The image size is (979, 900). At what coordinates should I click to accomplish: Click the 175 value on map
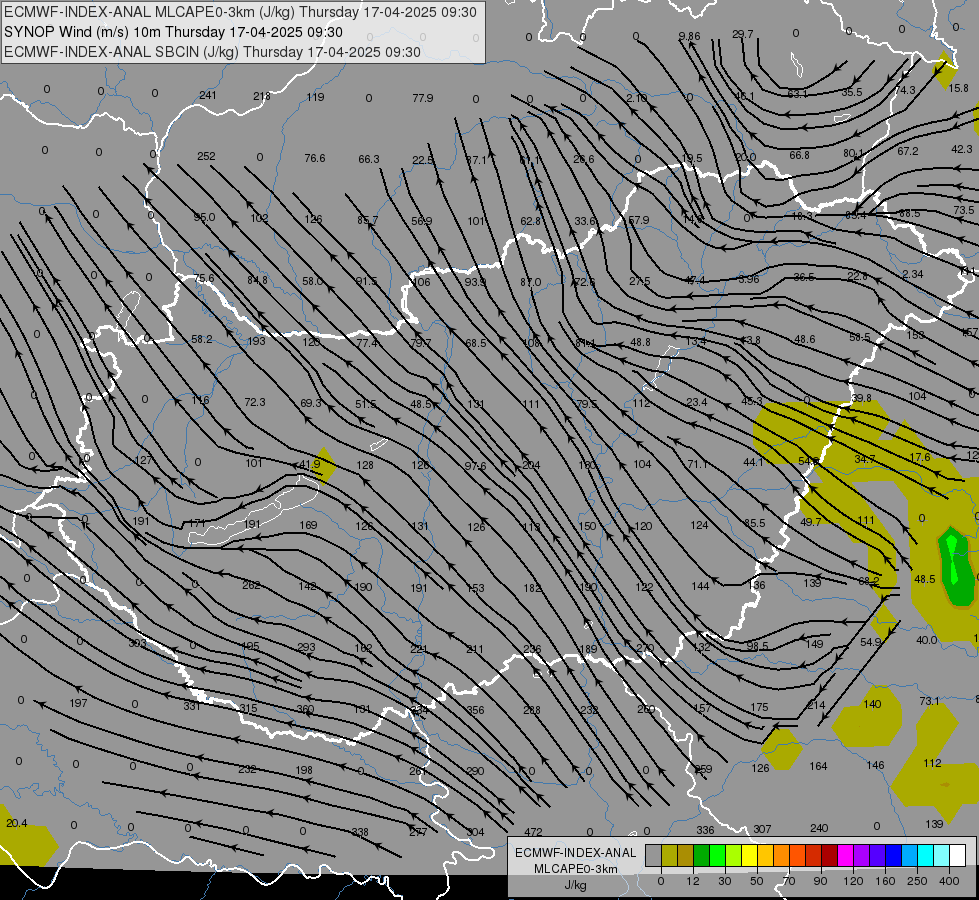click(759, 707)
